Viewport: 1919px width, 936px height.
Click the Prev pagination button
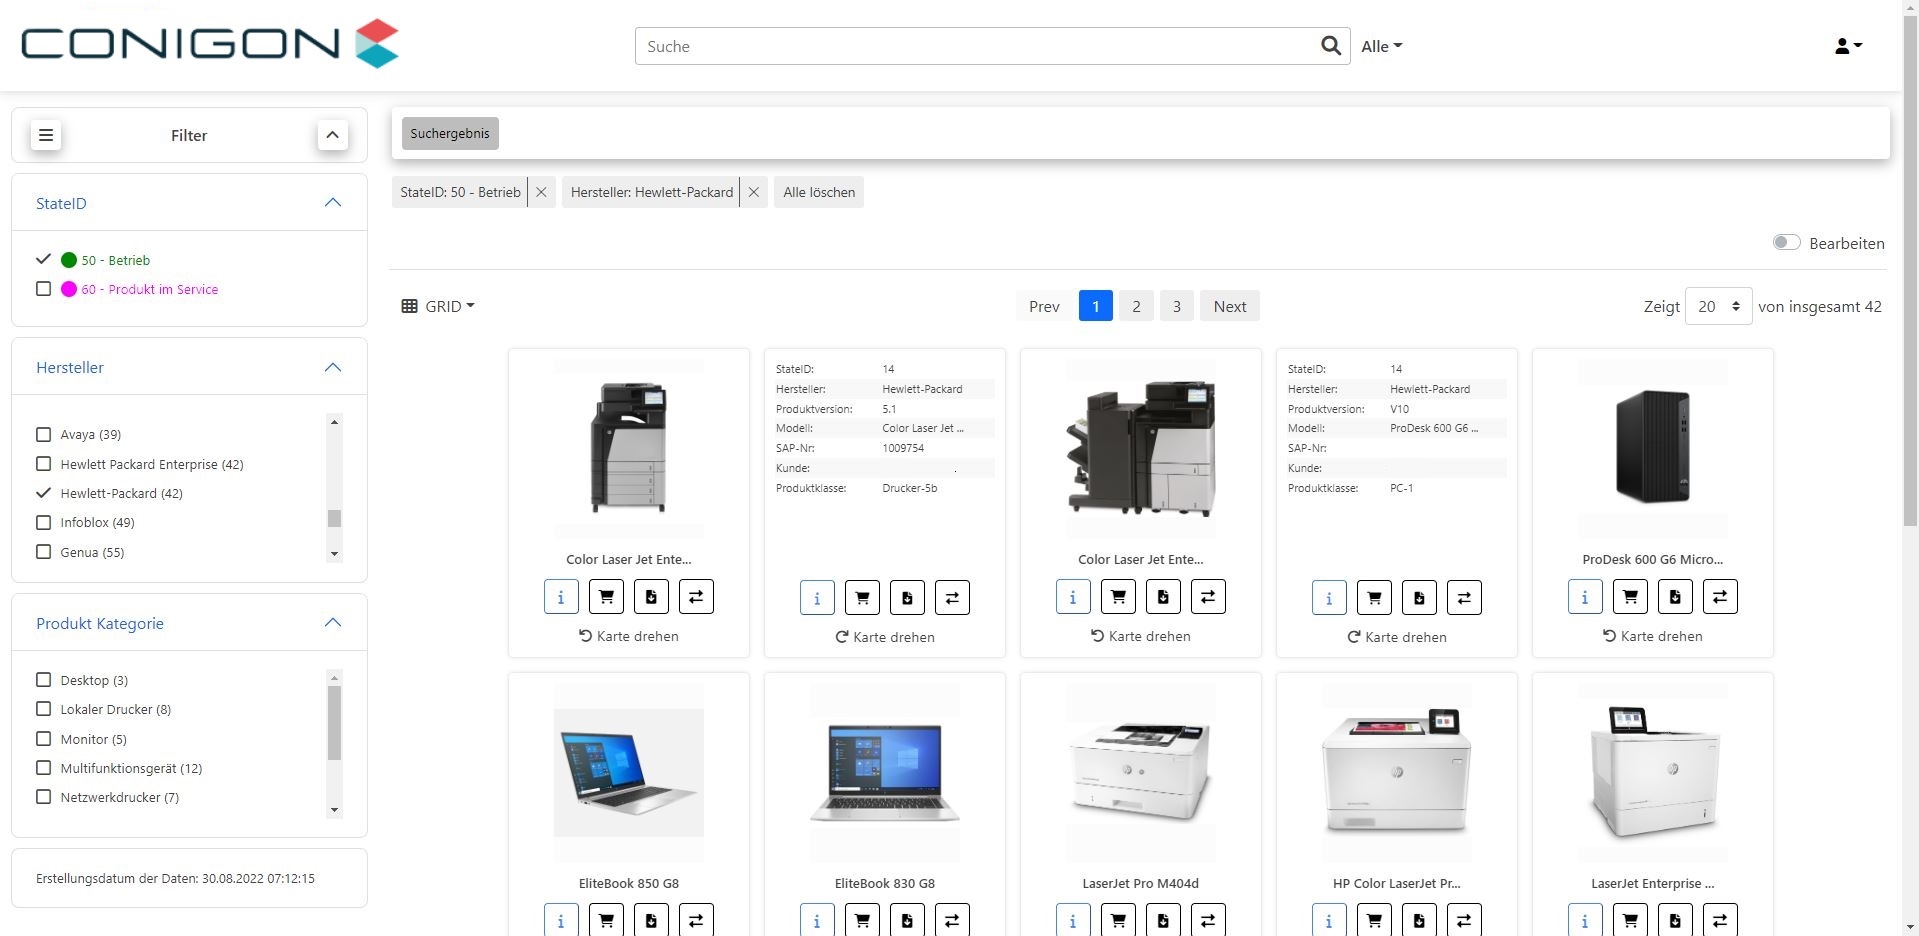pos(1044,306)
